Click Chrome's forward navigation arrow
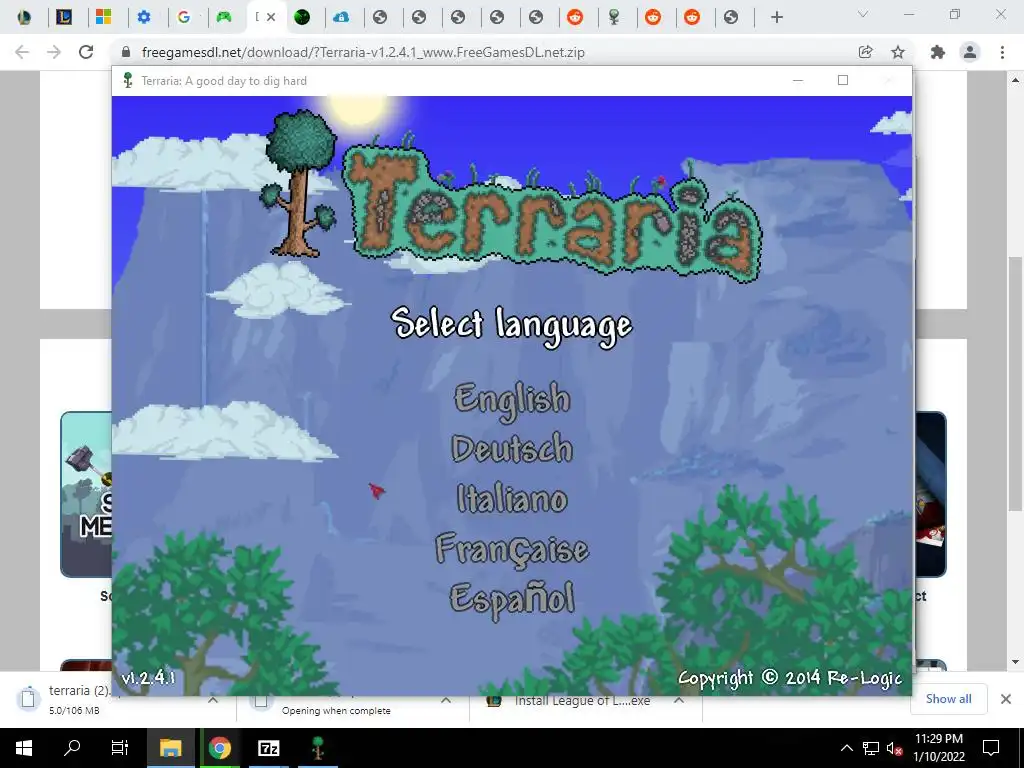The width and height of the screenshot is (1024, 768). pos(54,52)
